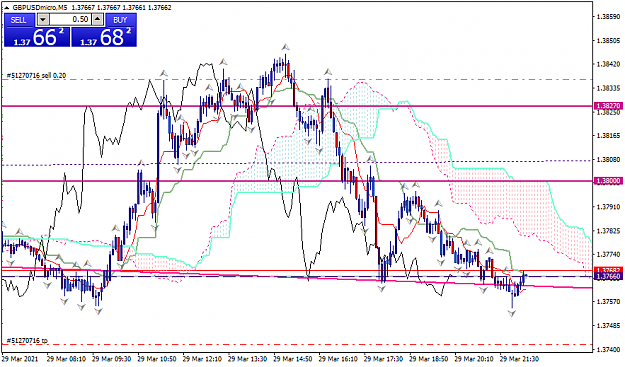Select the #51270716 tp take-profit label

click(27, 341)
